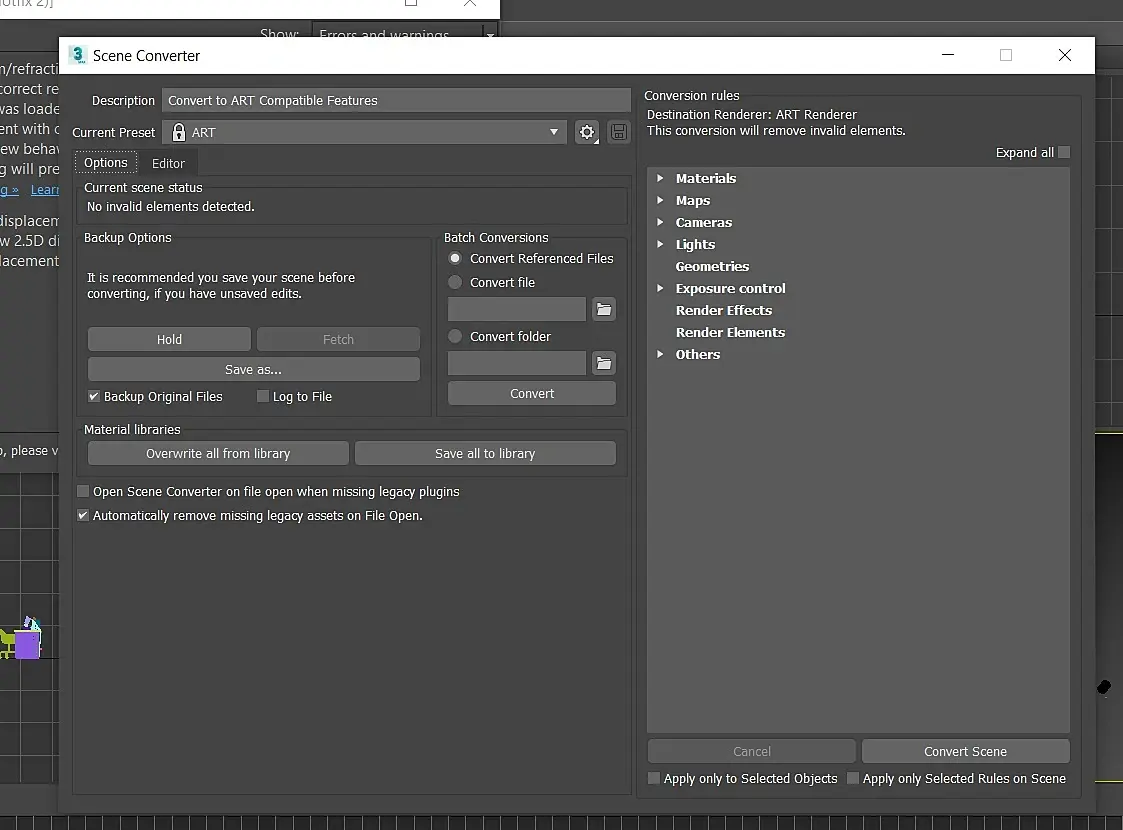This screenshot has width=1123, height=830.
Task: Click the Convert Scene button
Action: 965,751
